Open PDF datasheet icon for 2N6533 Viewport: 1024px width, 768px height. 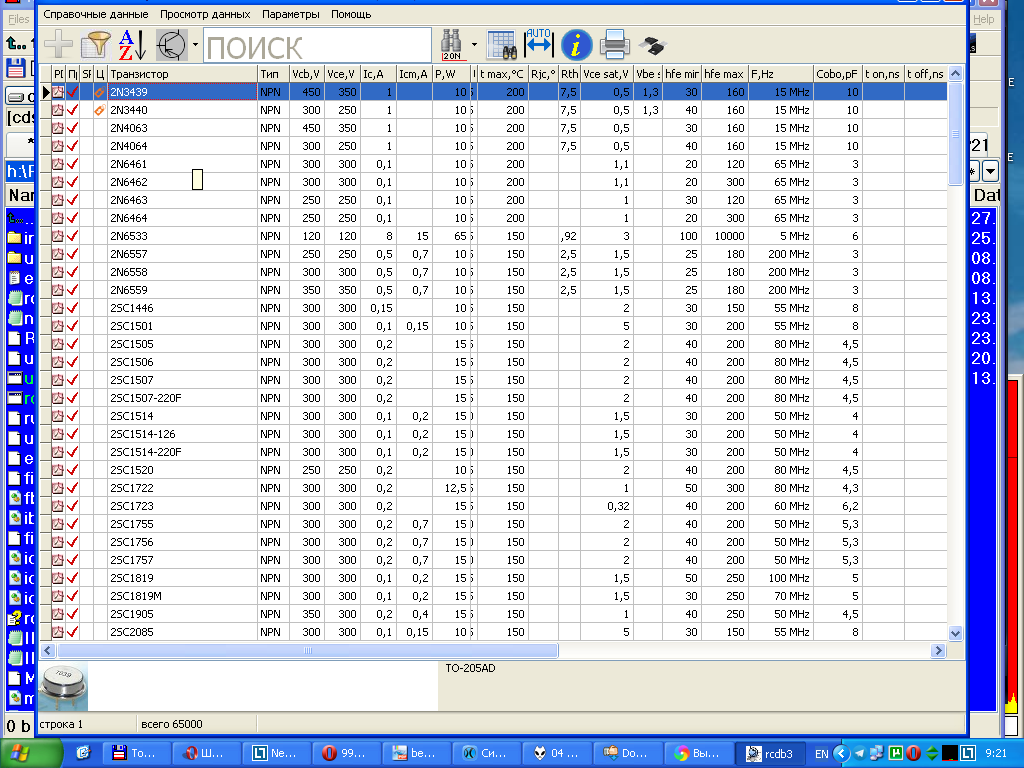click(58, 236)
